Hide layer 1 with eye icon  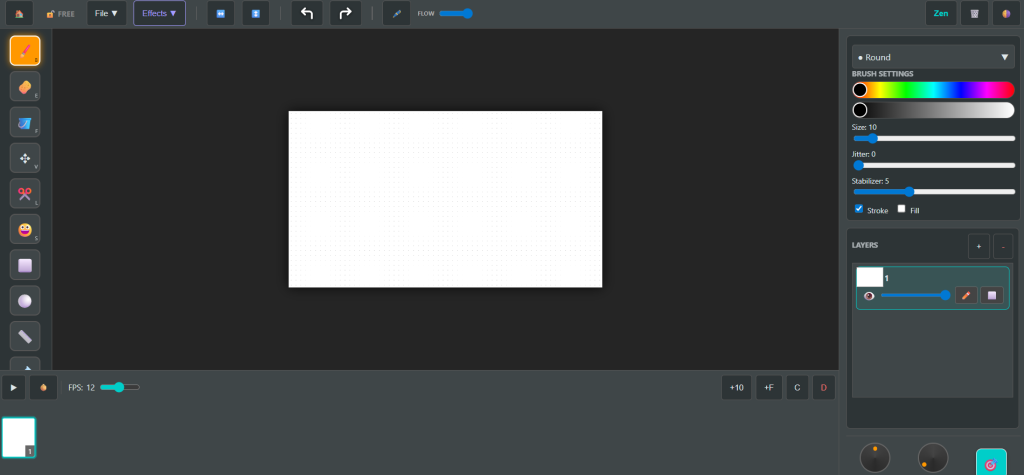point(869,296)
